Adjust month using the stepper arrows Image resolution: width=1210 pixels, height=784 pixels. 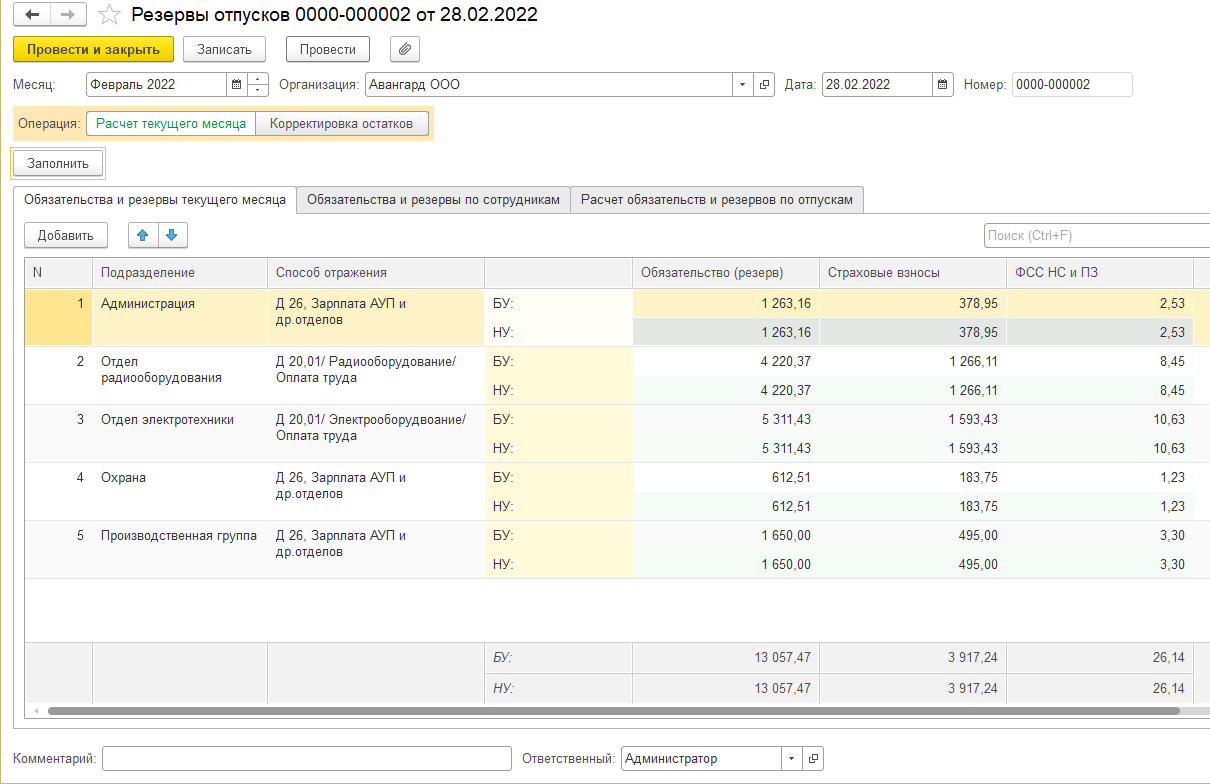[x=259, y=85]
